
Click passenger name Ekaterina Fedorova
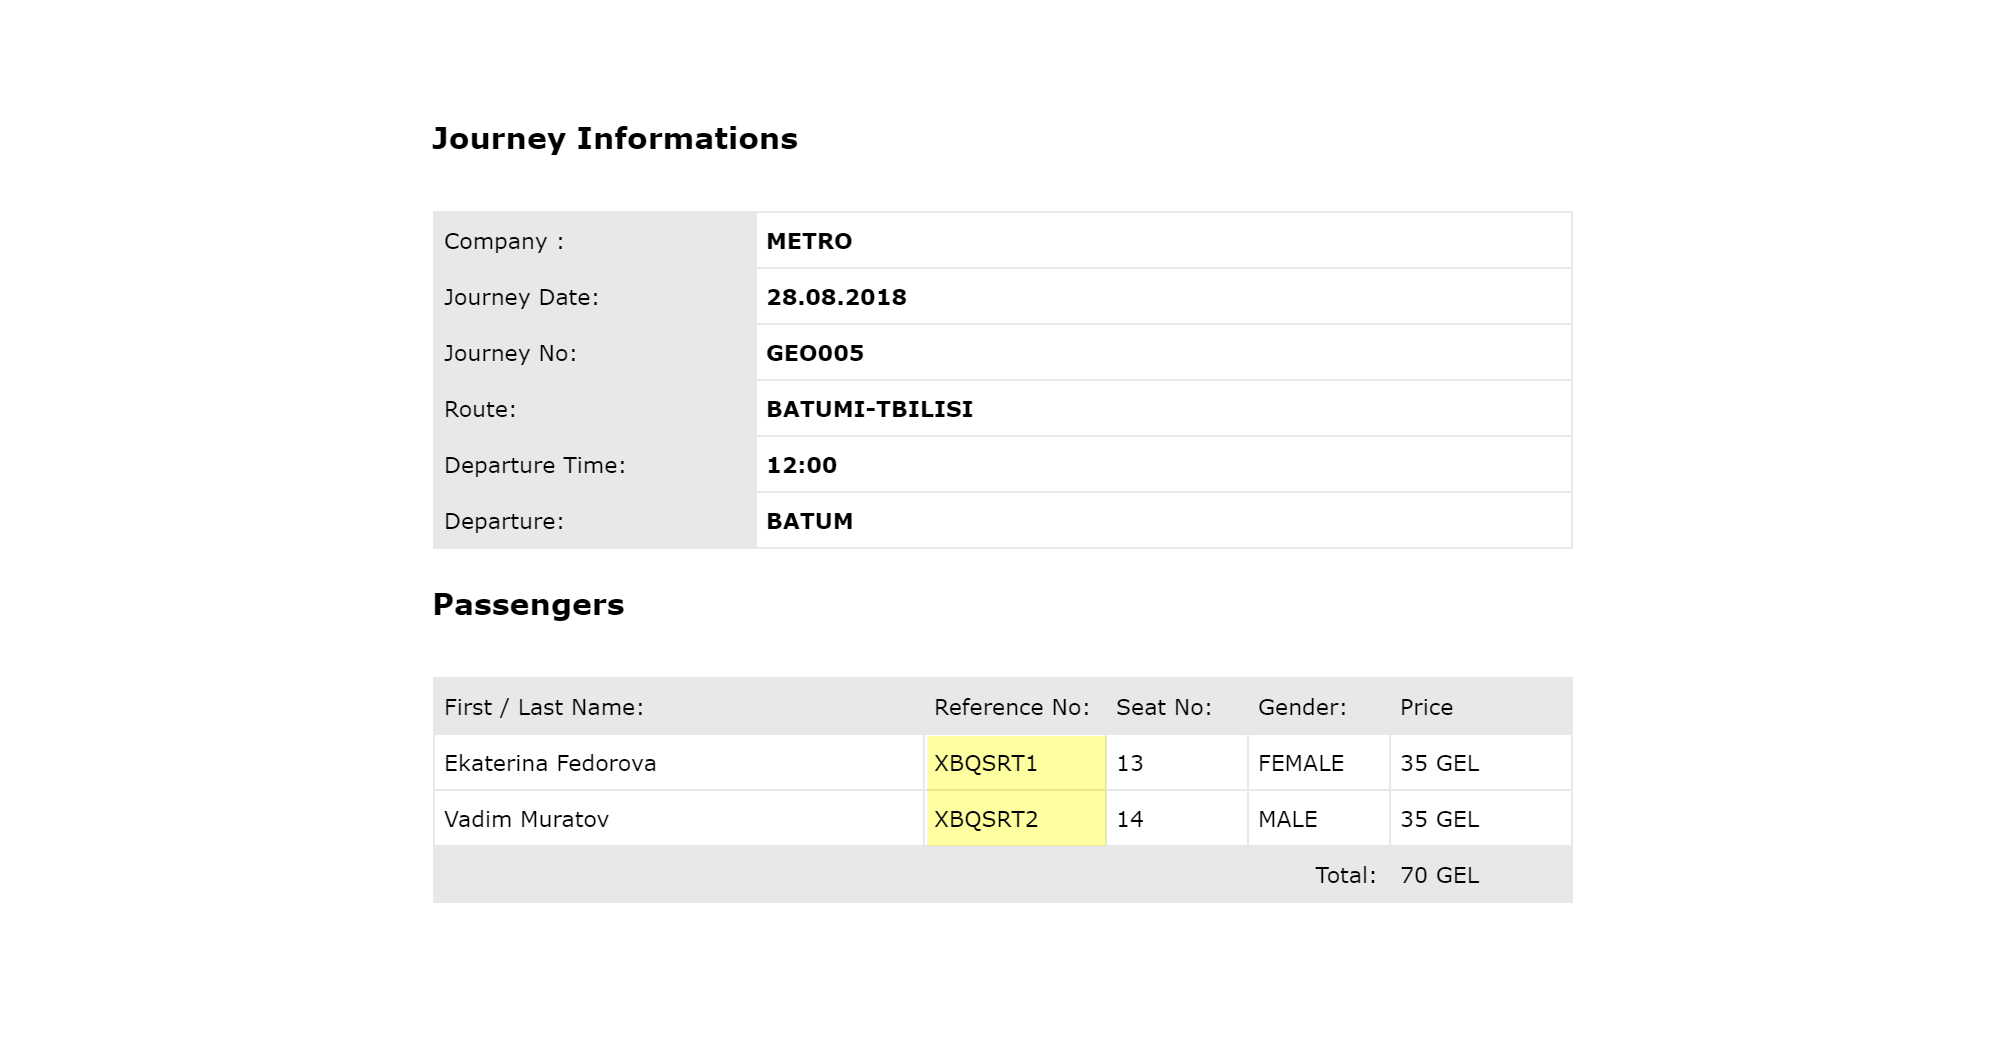[x=550, y=763]
